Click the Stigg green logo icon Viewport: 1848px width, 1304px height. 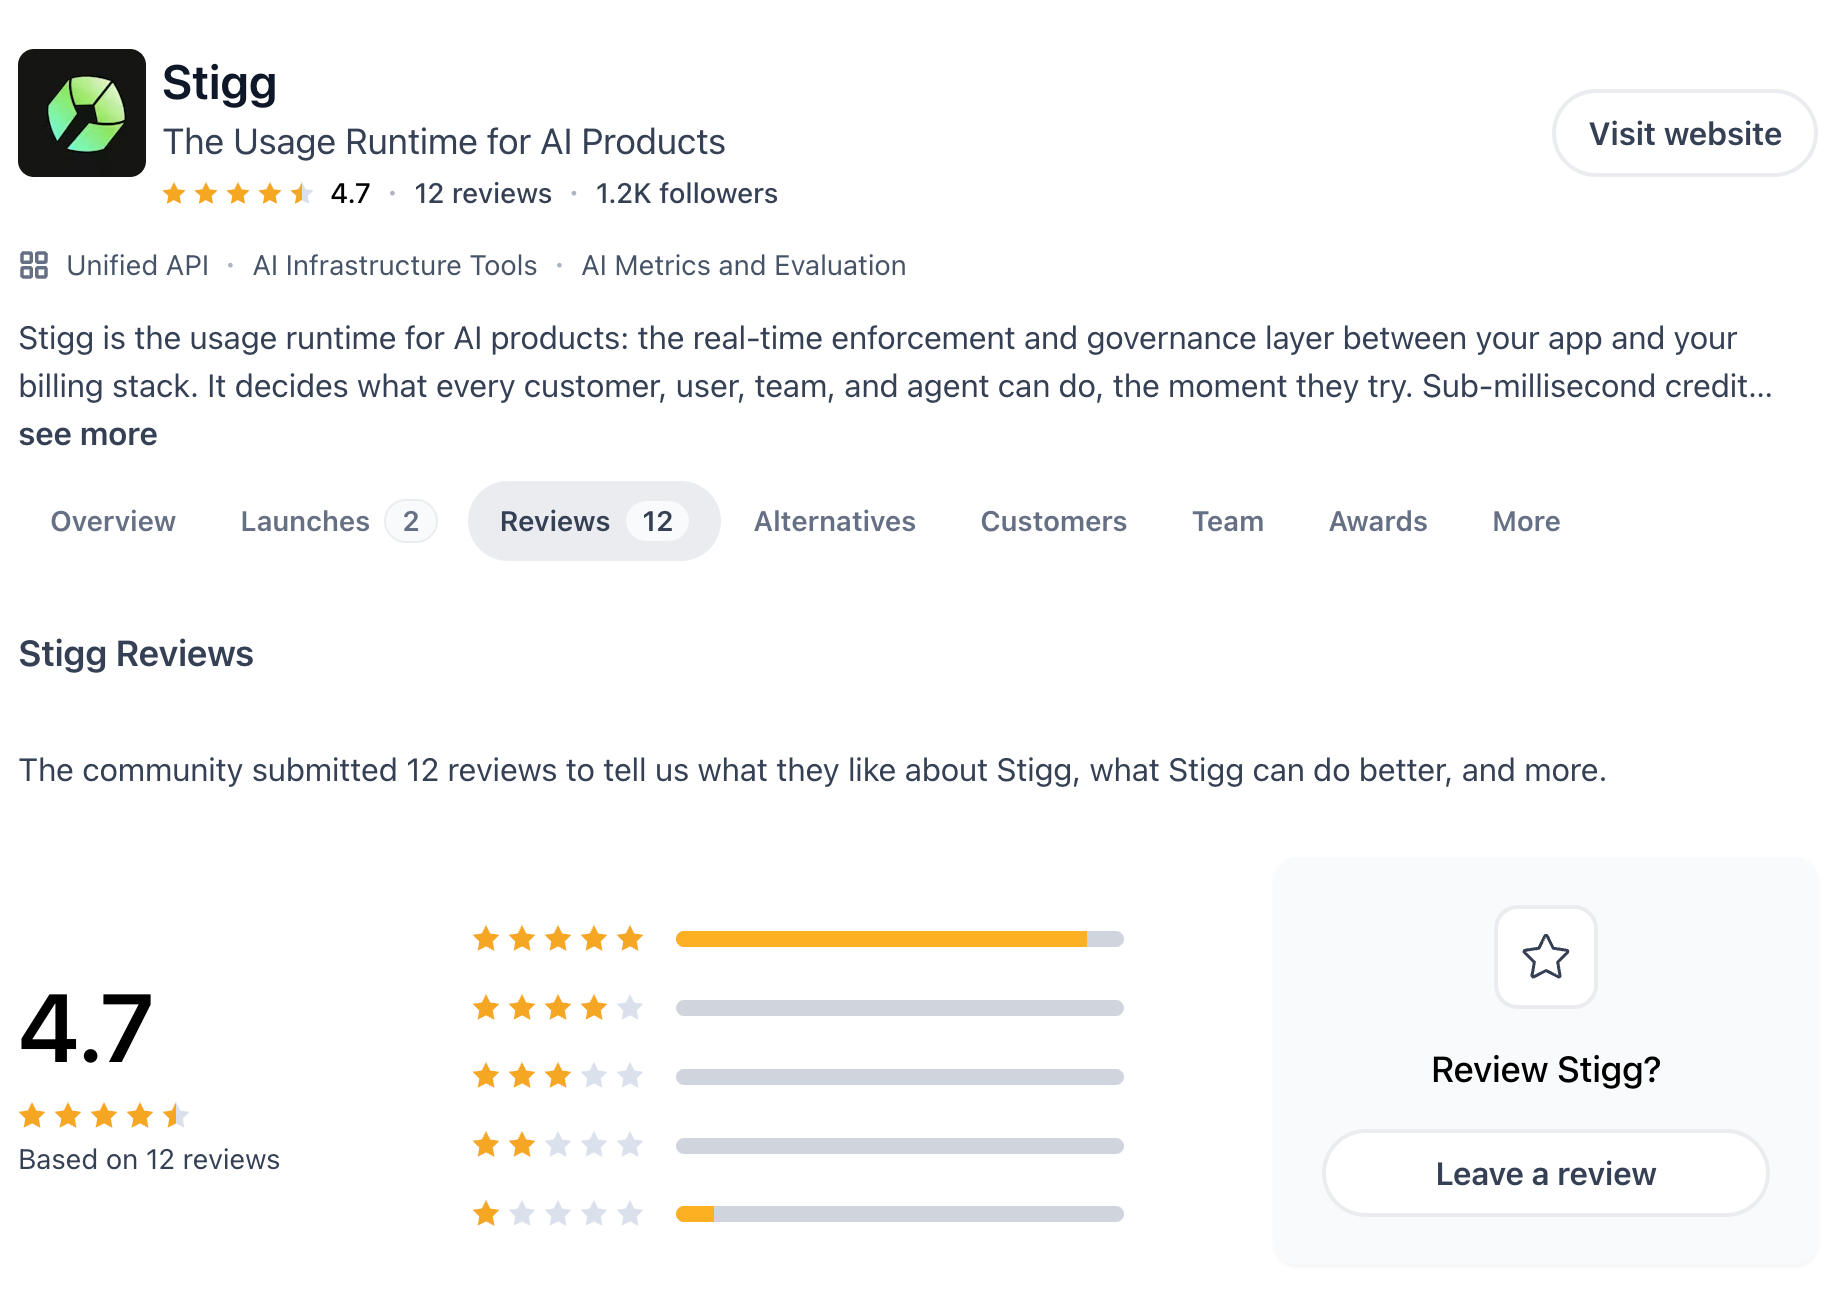(x=82, y=113)
